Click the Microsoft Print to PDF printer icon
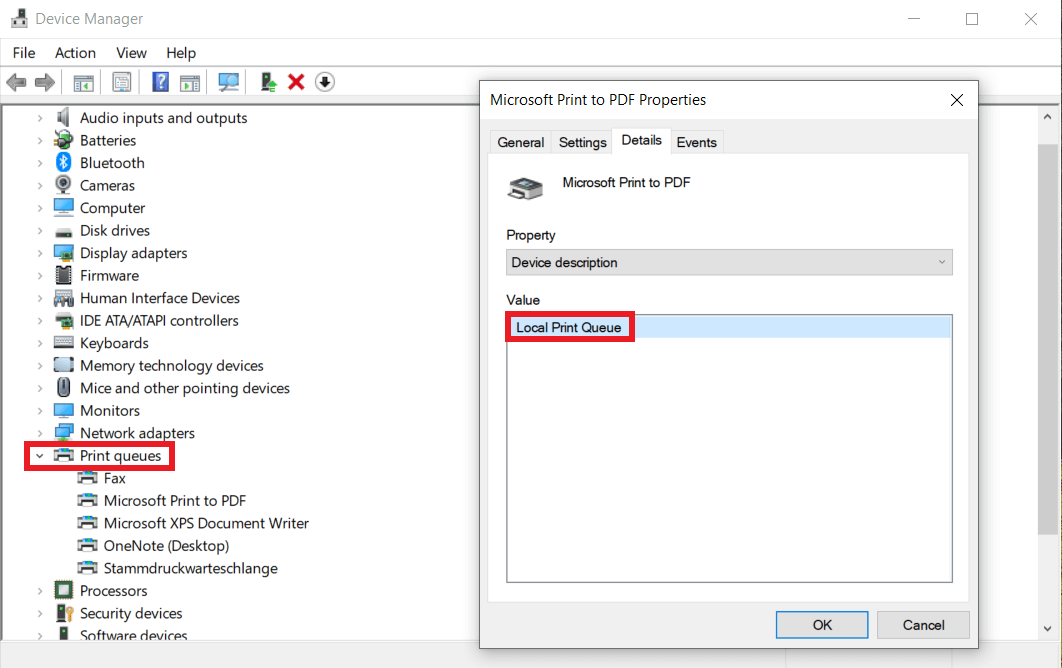 tap(524, 187)
